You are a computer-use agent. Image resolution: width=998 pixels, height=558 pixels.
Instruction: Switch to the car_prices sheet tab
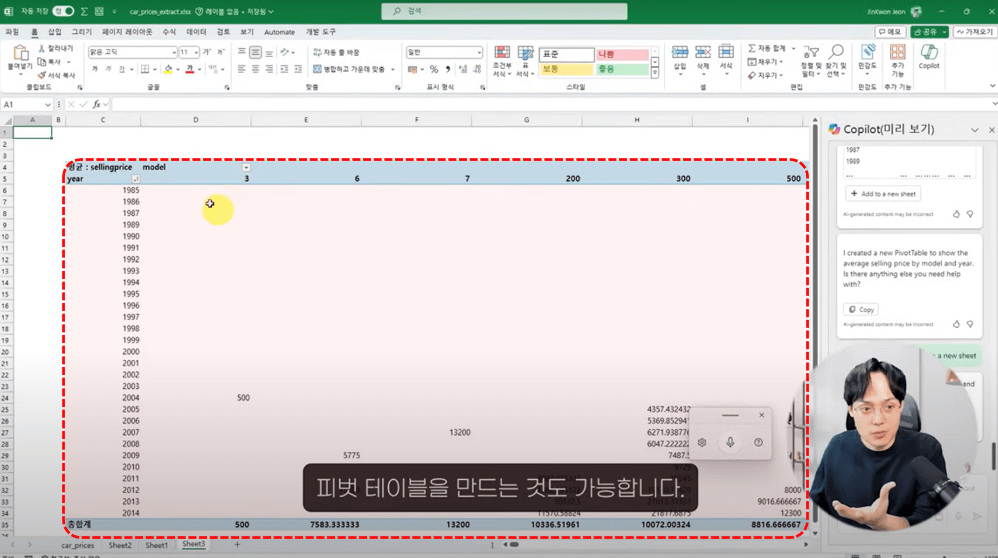[78, 545]
